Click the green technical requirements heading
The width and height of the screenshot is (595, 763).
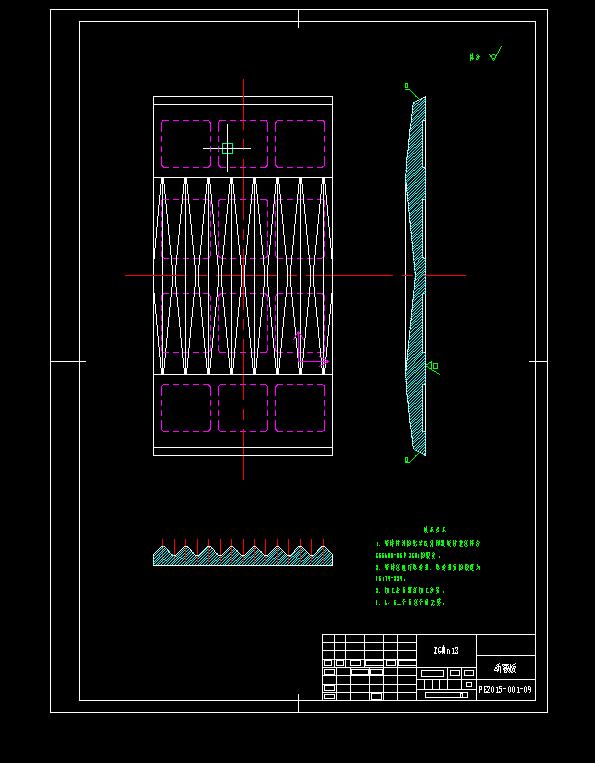434,529
